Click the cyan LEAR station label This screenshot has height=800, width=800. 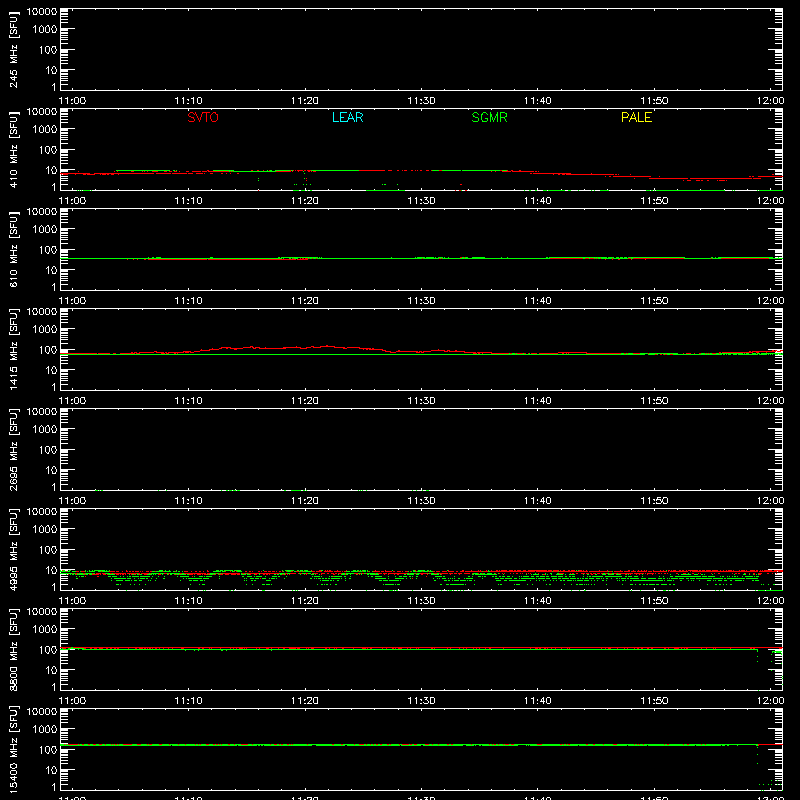[347, 117]
